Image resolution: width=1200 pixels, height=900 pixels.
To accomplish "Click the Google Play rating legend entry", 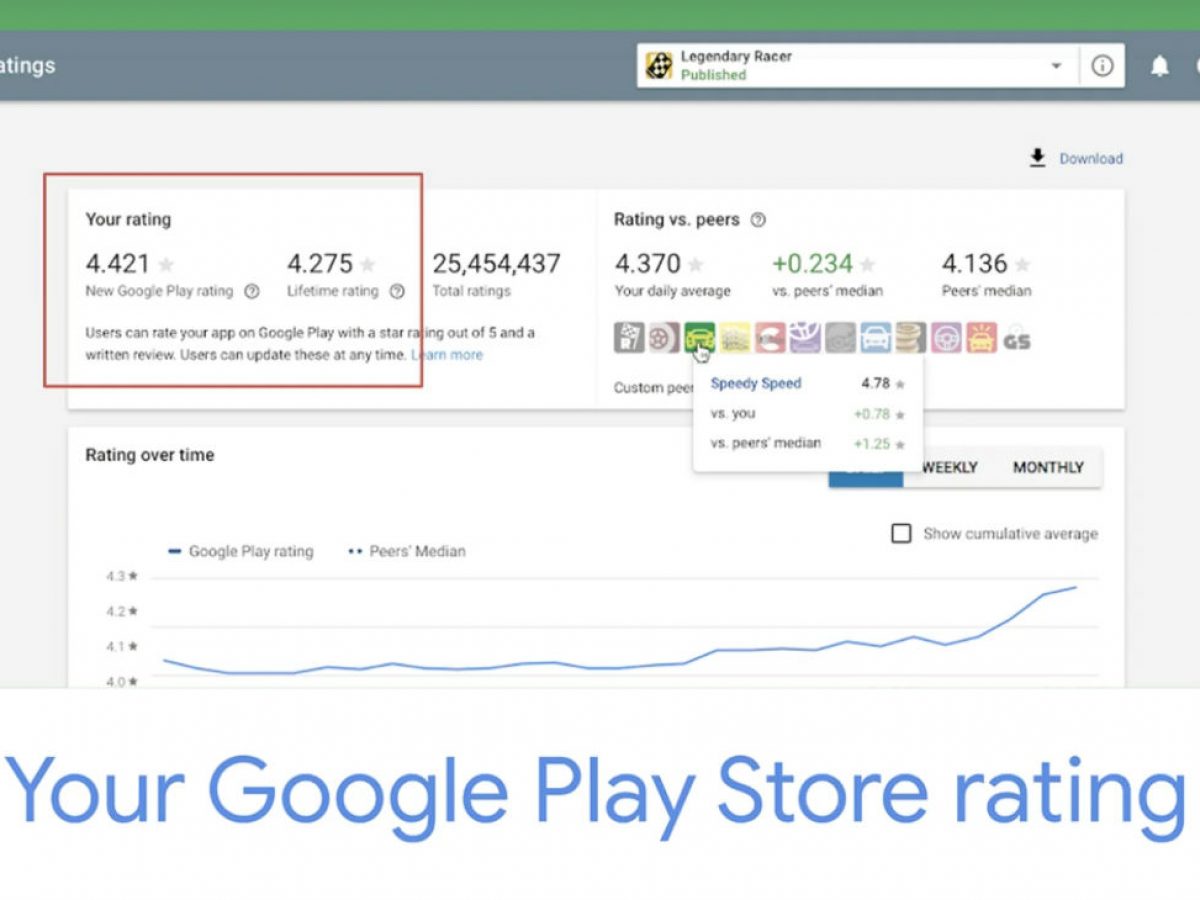I will [241, 551].
